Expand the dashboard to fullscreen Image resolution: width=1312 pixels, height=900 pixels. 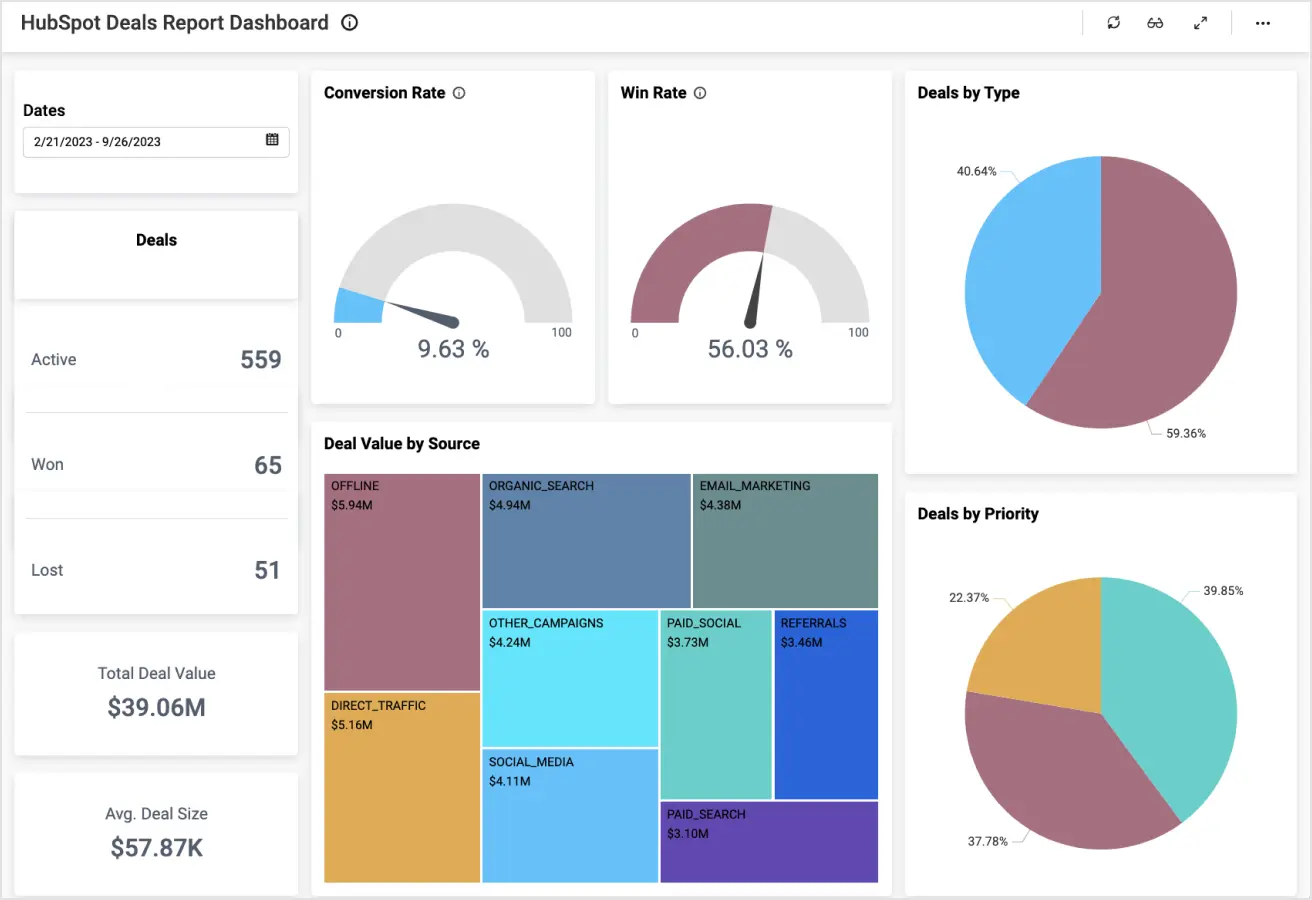pos(1200,22)
